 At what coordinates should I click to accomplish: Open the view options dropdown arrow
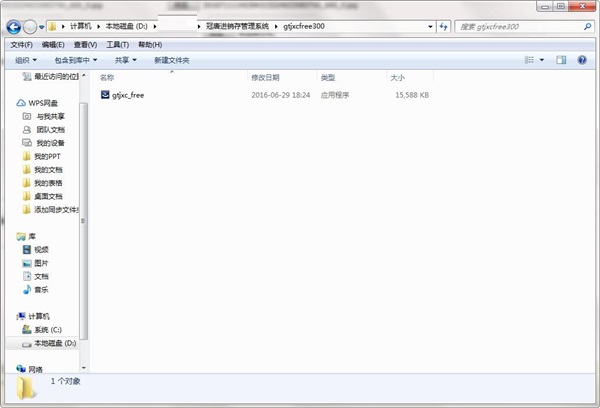tap(542, 60)
